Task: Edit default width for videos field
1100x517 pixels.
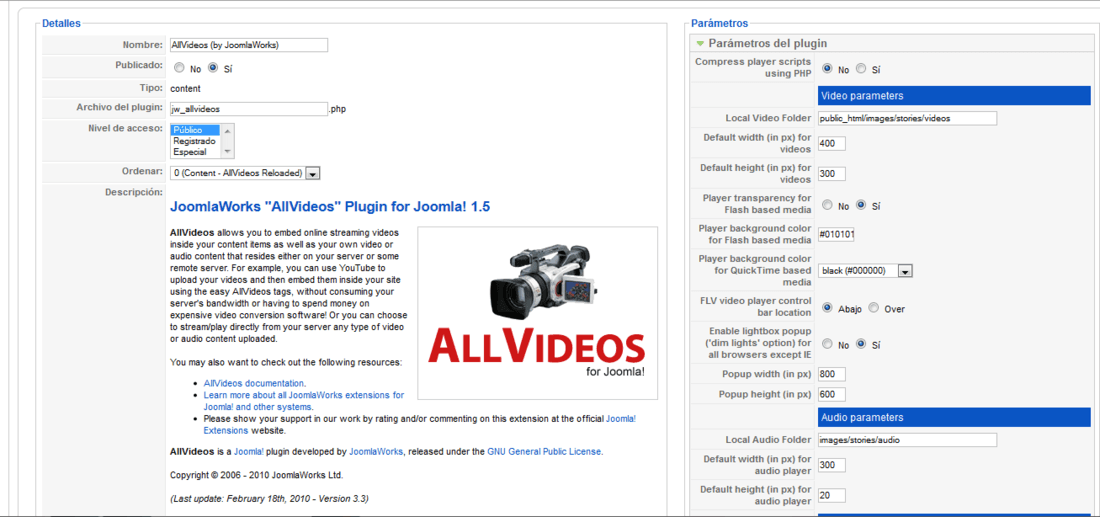Action: [x=831, y=144]
